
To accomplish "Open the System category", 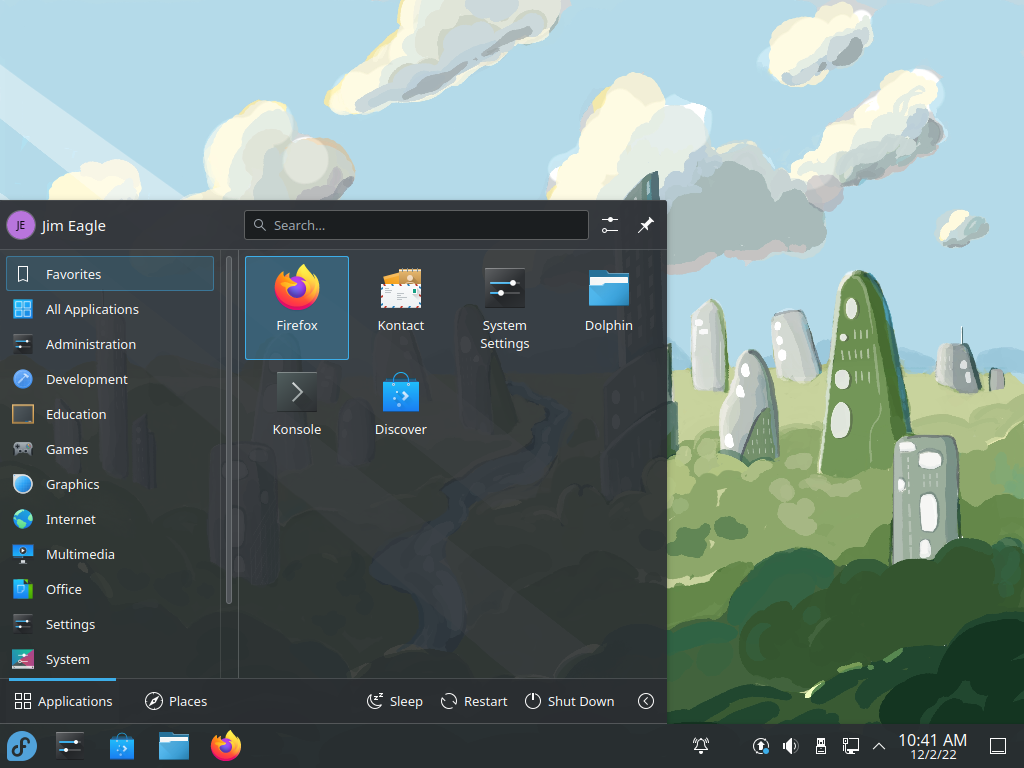I will point(110,660).
